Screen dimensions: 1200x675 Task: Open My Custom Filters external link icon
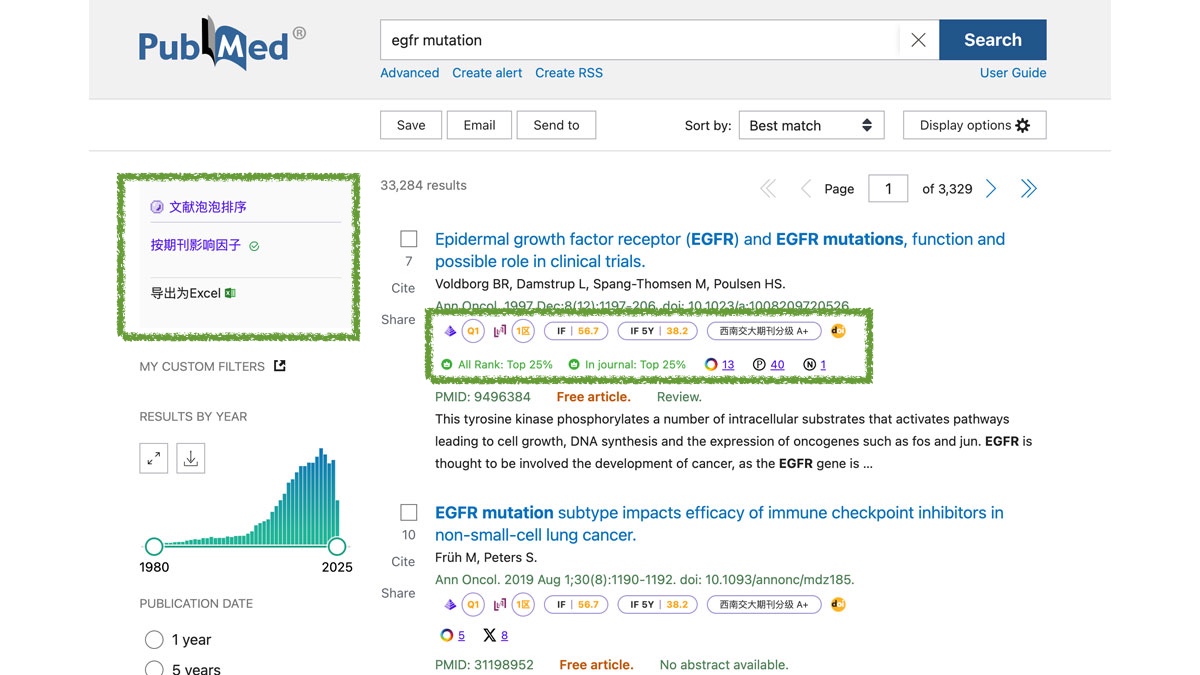280,366
